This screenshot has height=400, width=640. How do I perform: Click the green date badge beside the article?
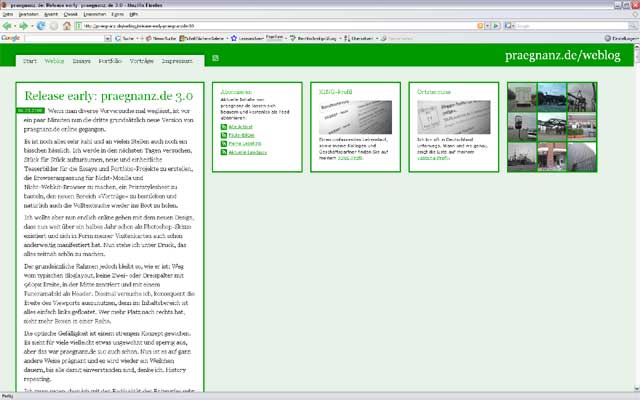tap(30, 111)
